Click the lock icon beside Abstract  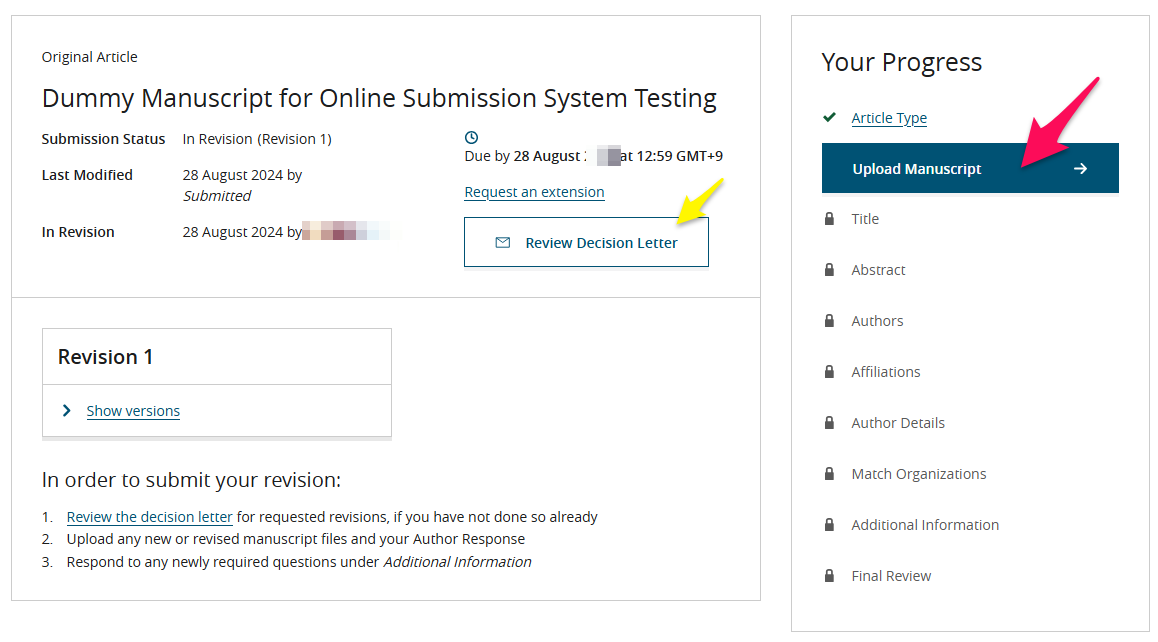(x=829, y=270)
